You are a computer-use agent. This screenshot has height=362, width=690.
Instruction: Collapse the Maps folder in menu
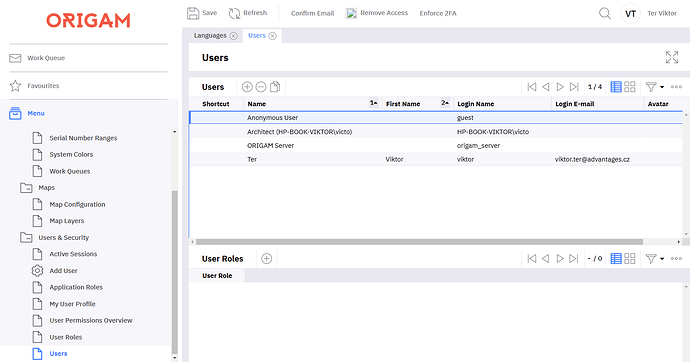tap(26, 188)
